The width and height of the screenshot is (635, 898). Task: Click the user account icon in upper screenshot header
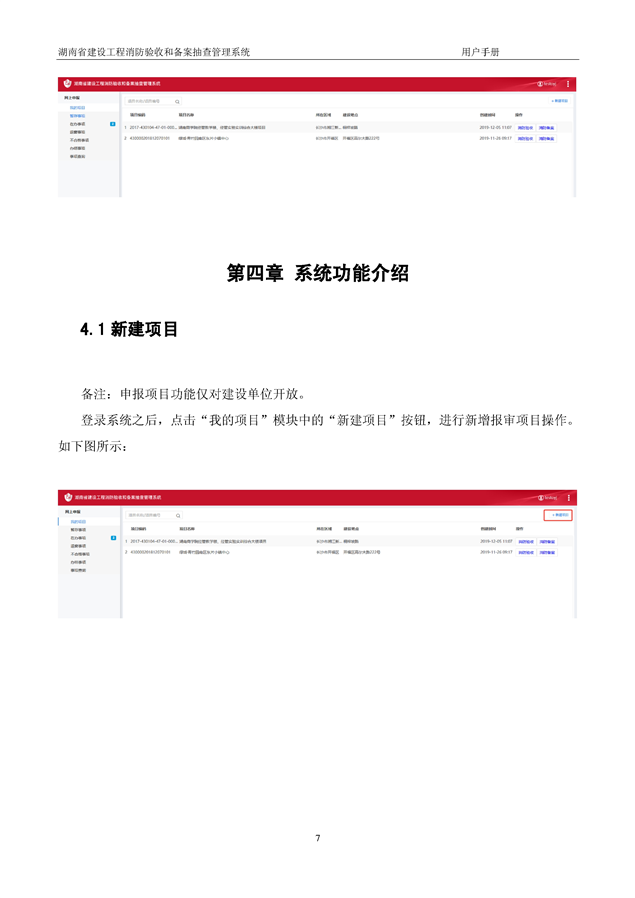541,85
